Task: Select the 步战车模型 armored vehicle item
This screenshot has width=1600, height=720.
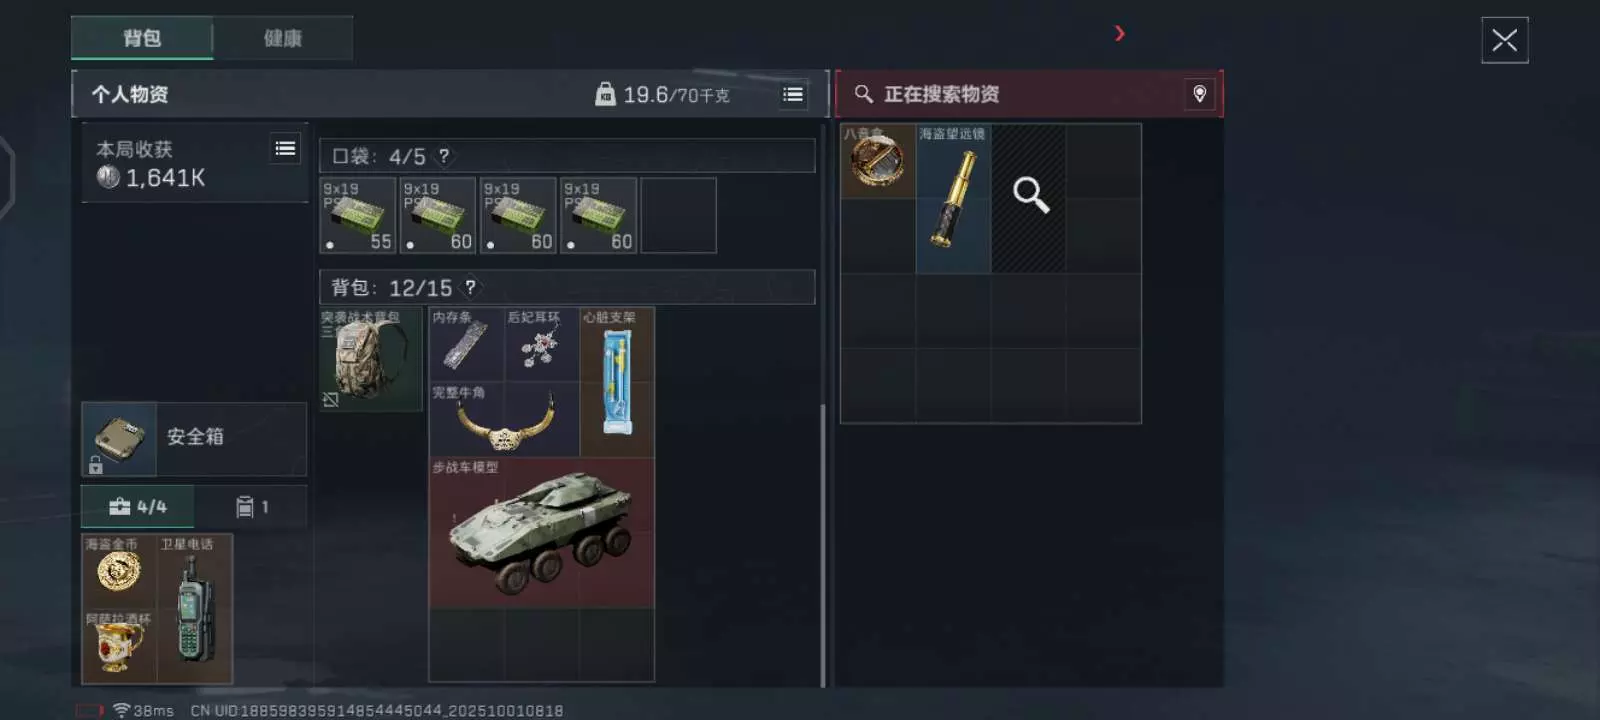Action: coord(541,533)
